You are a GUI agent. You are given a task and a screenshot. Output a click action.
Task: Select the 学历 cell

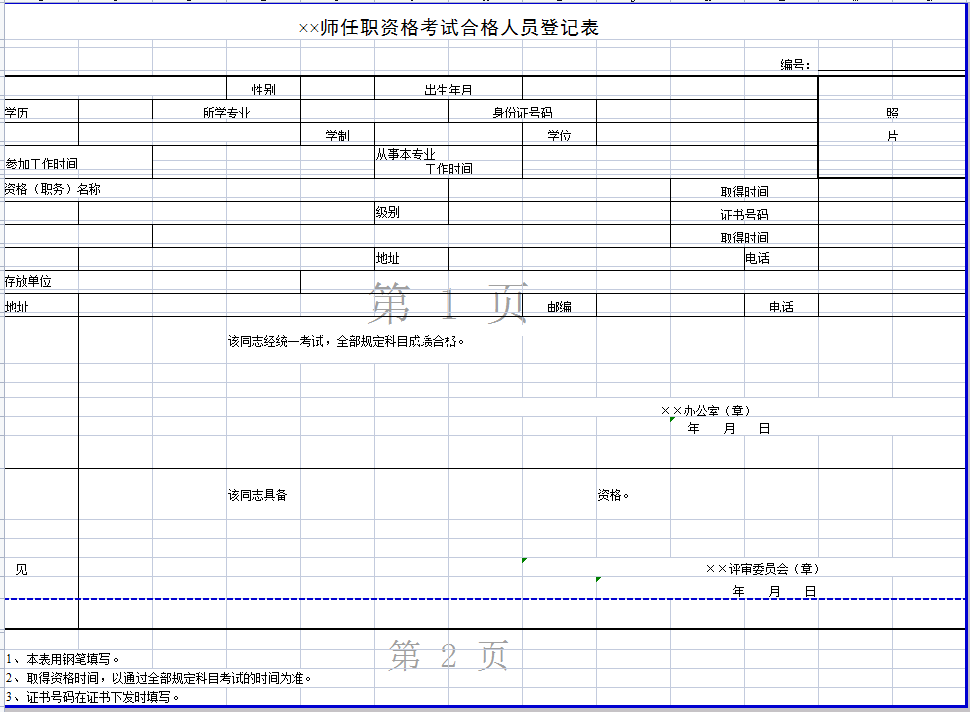[17, 112]
